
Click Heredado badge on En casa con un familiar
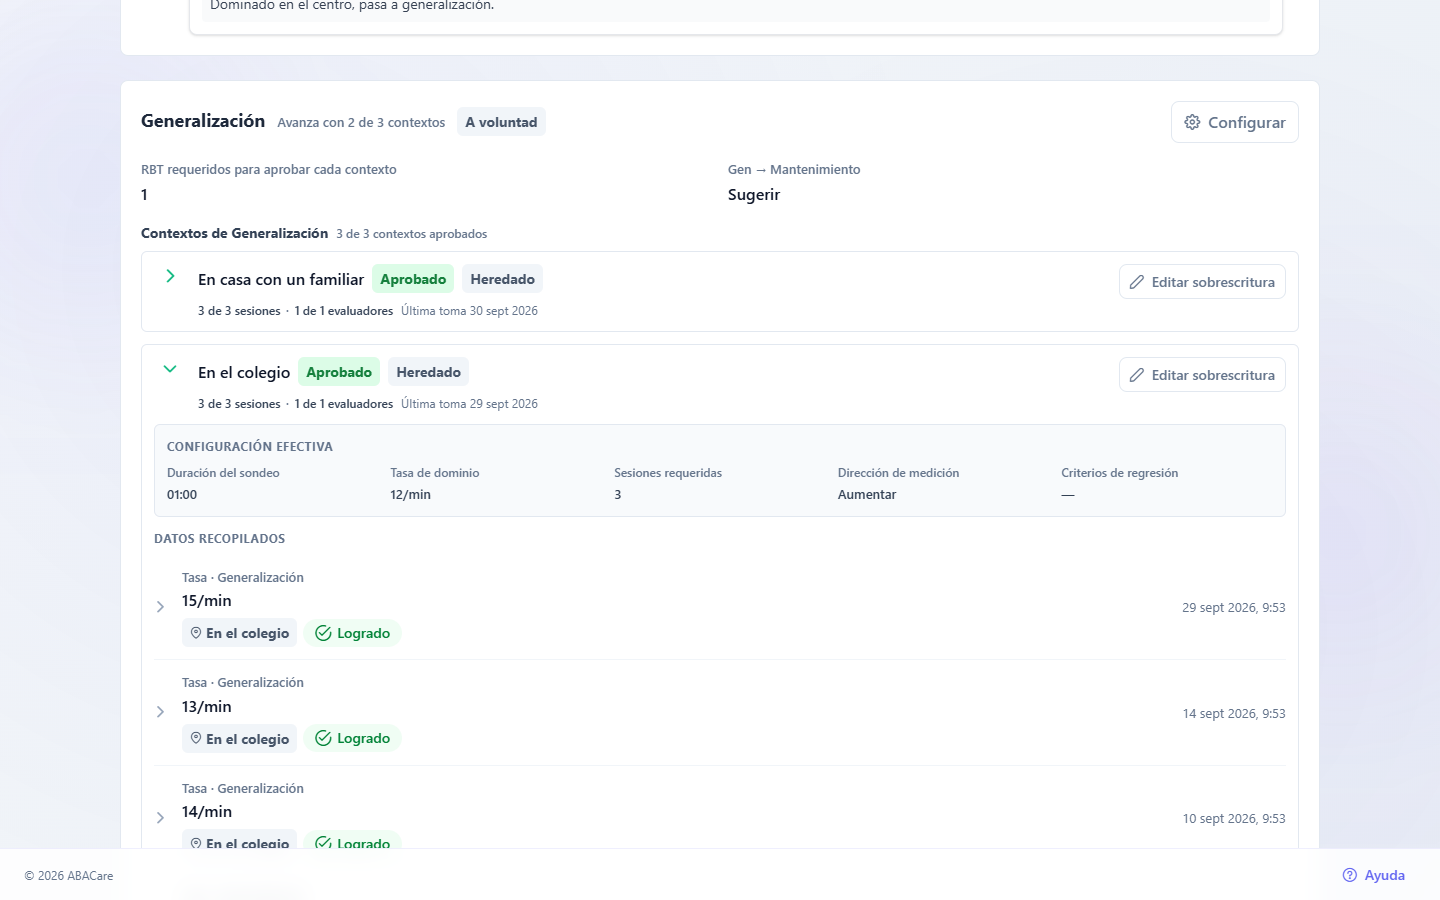click(503, 279)
